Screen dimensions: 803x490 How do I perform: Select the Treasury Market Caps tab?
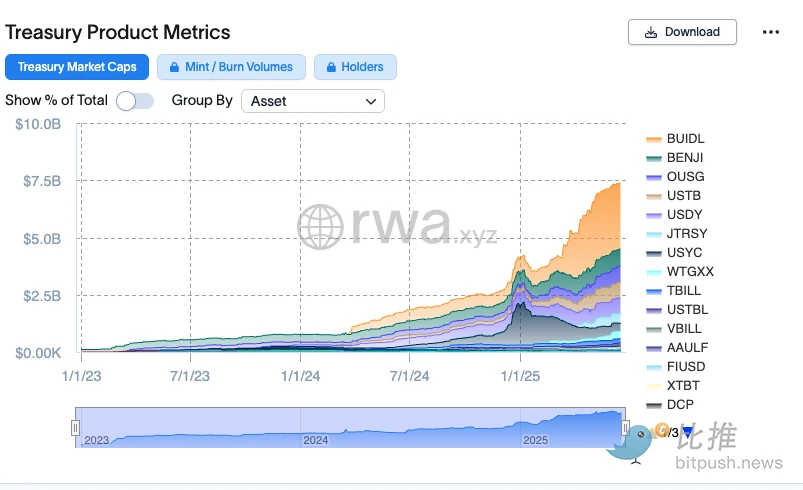pyautogui.click(x=77, y=67)
